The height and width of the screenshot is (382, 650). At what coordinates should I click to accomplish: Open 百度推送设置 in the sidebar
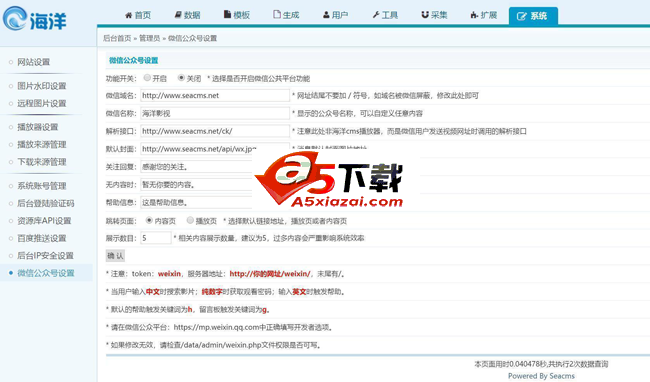pos(42,238)
